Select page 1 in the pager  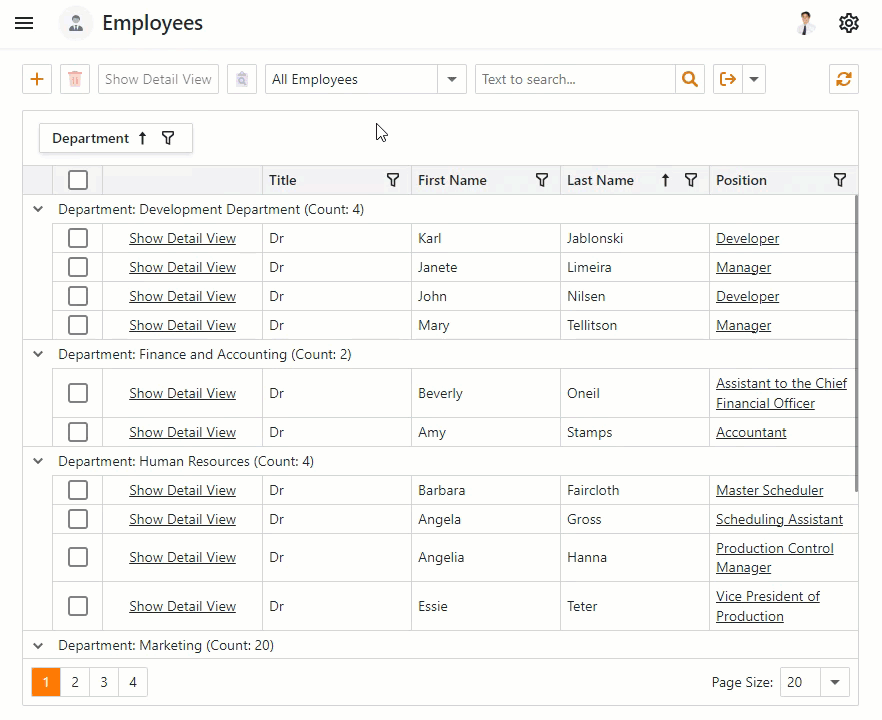pos(46,682)
